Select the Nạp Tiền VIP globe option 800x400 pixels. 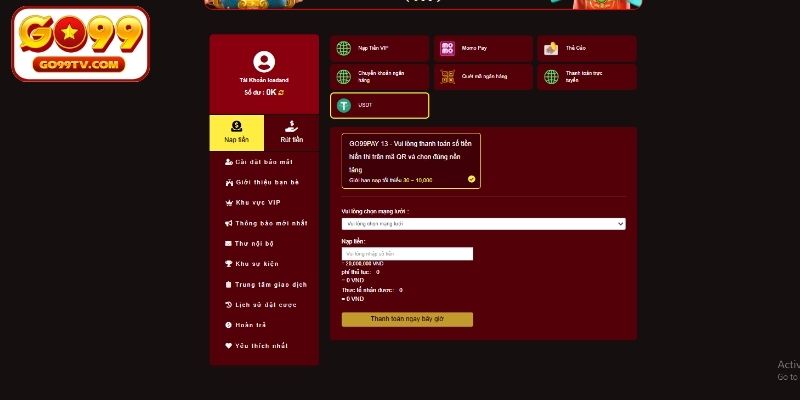[380, 48]
